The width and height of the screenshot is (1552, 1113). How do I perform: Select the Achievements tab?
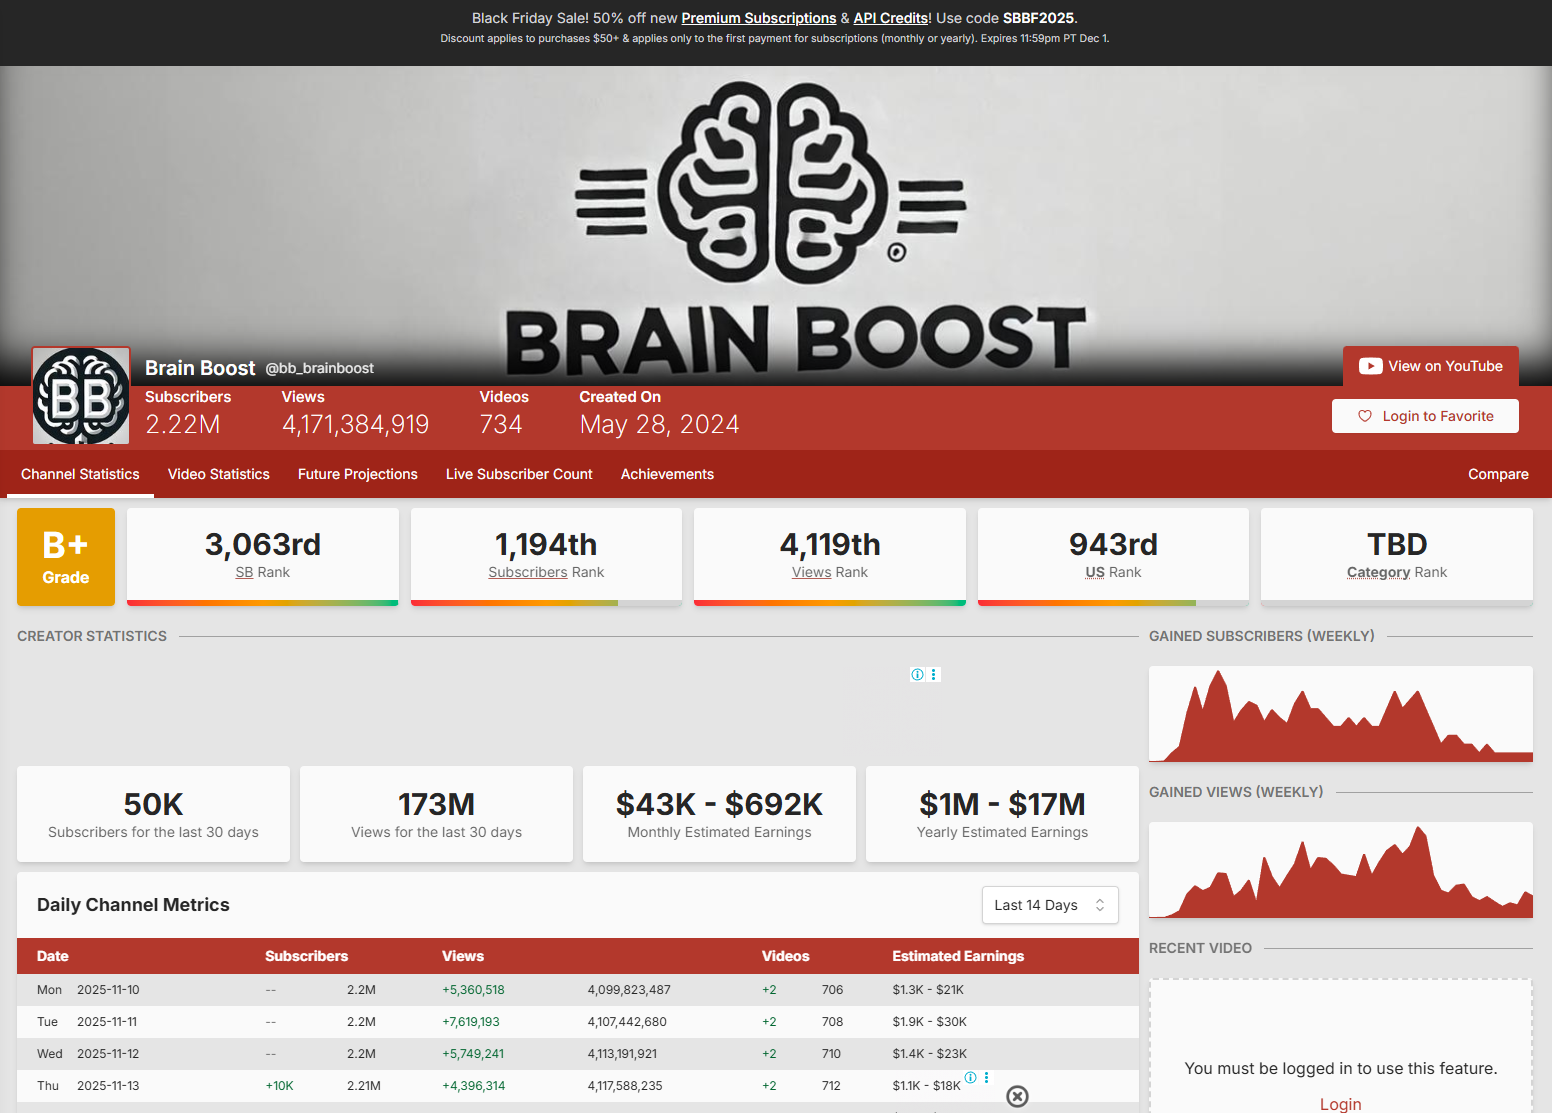coord(667,474)
